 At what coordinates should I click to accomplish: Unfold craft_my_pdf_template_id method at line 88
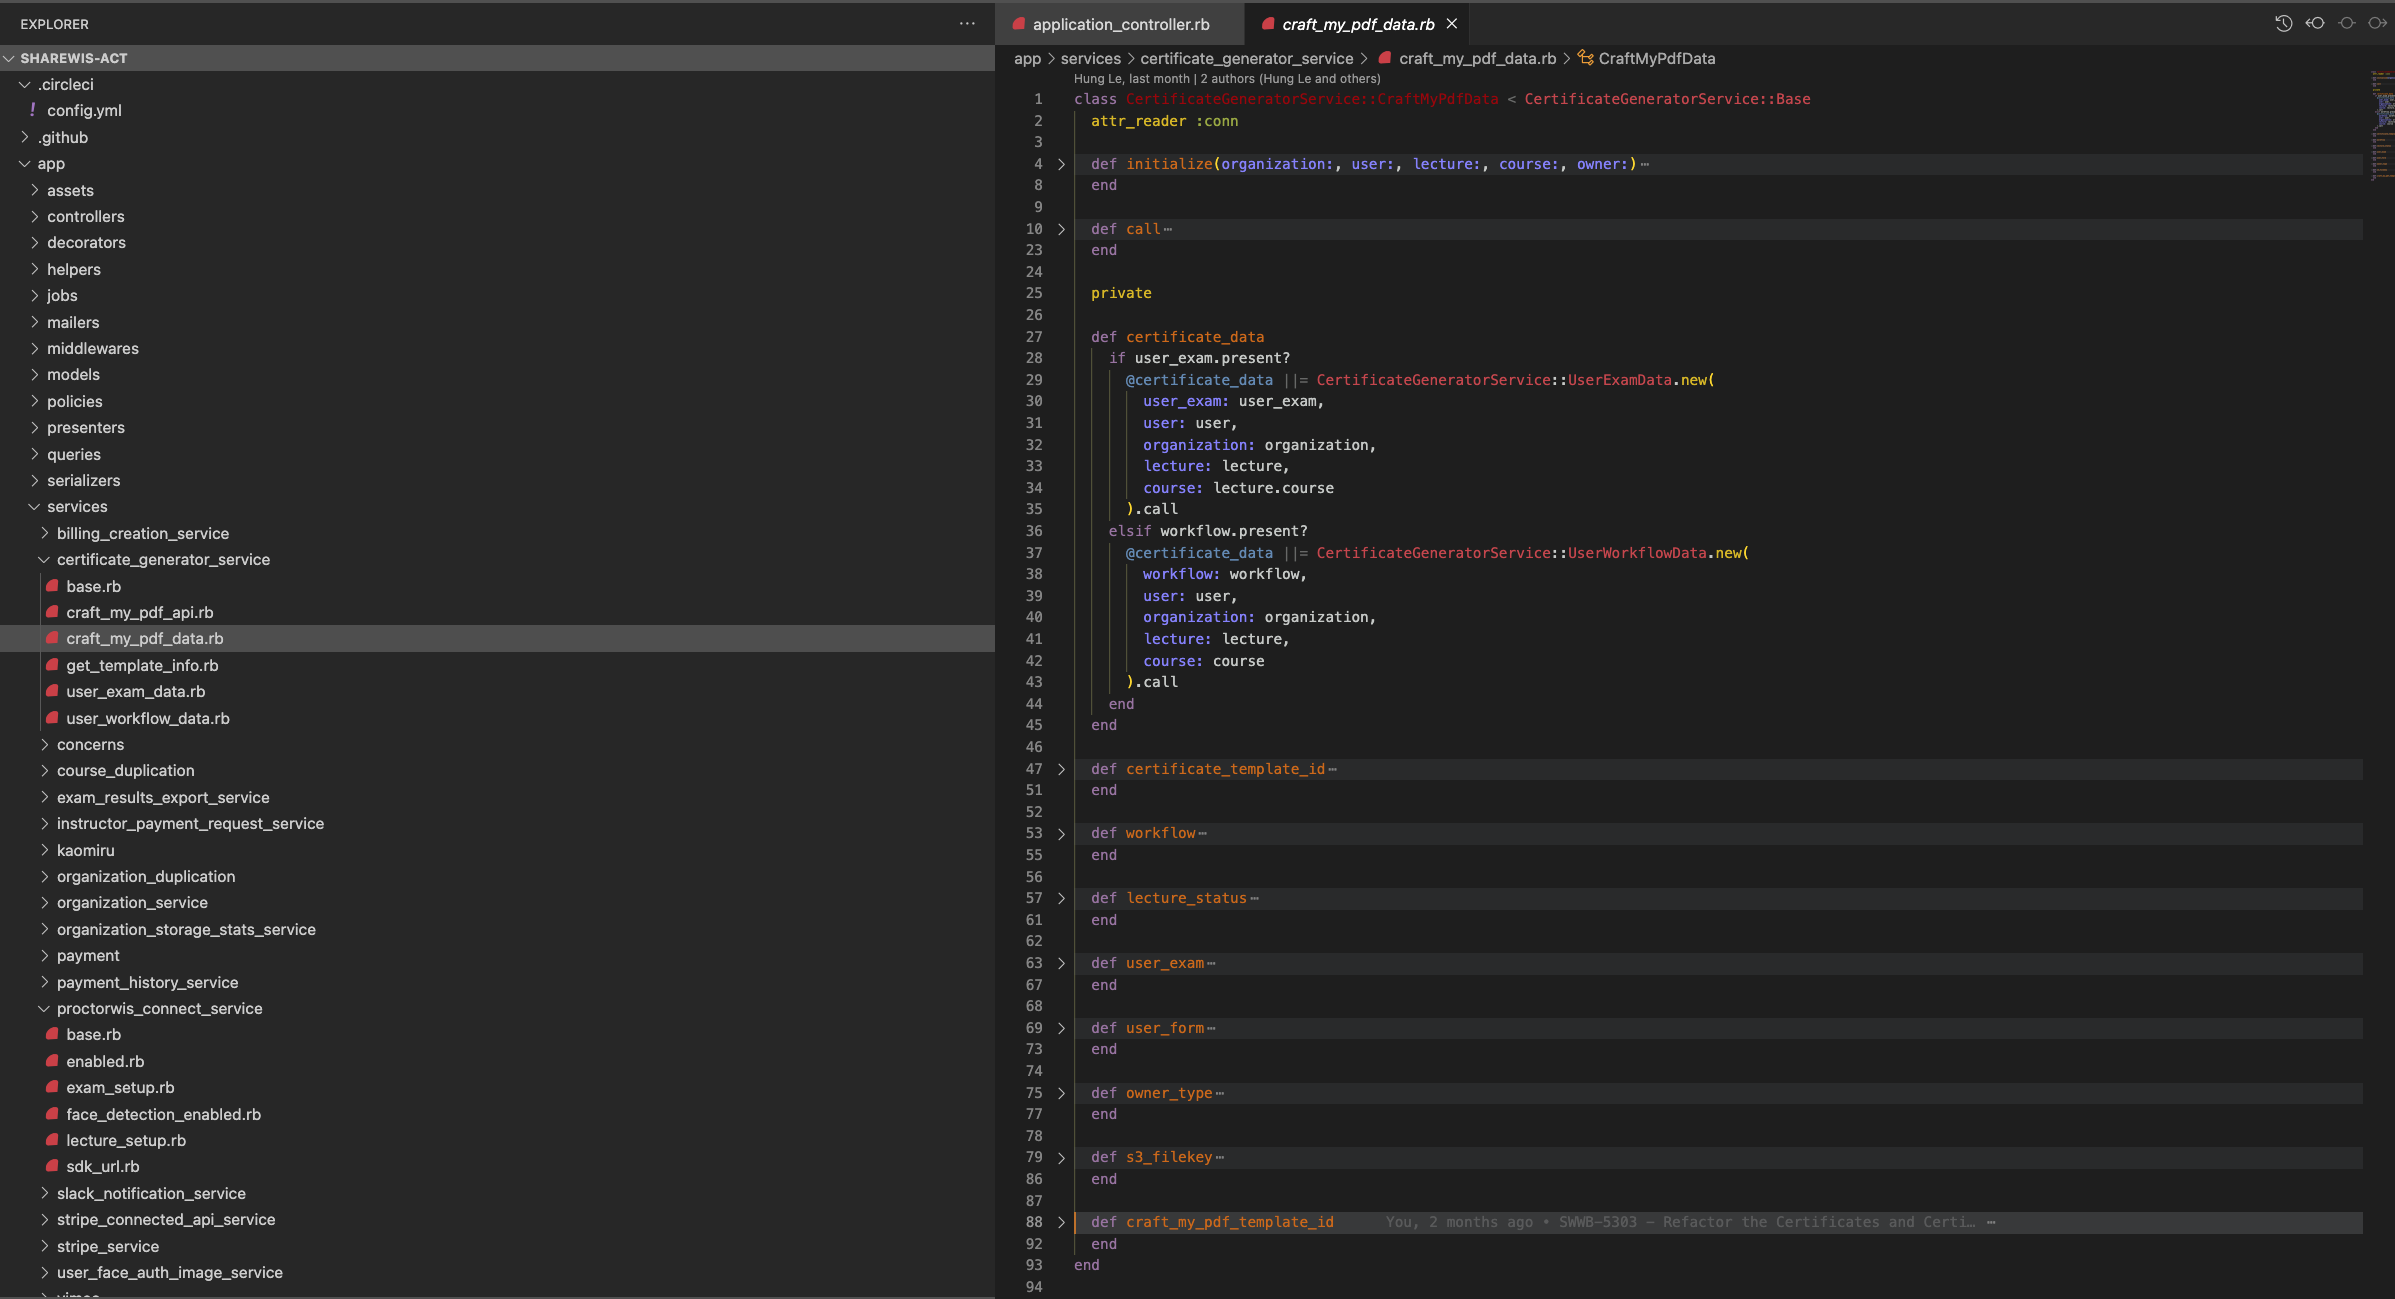click(x=1062, y=1222)
